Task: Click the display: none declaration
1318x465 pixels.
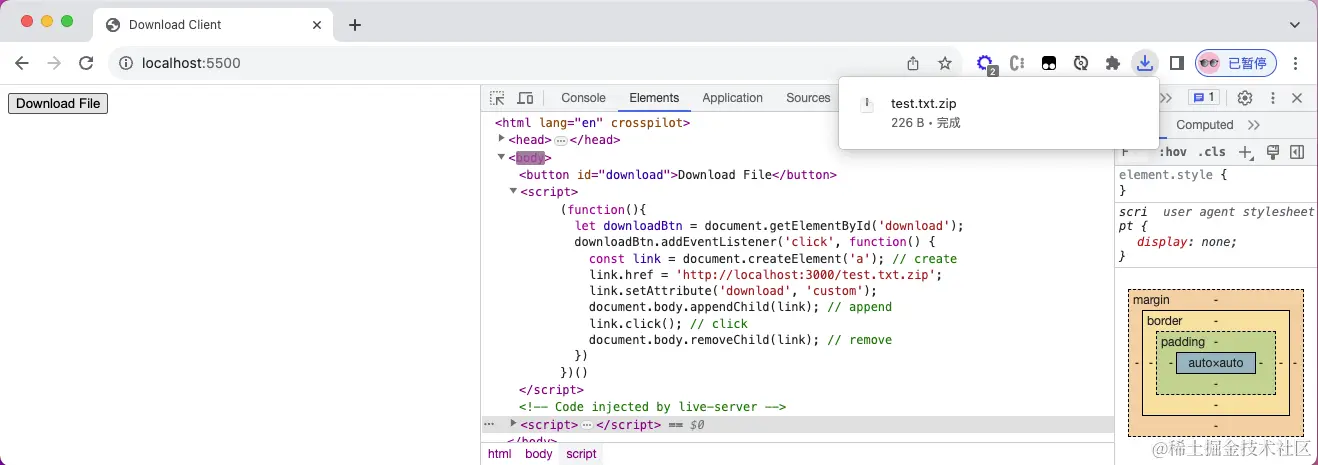Action: click(x=1186, y=242)
